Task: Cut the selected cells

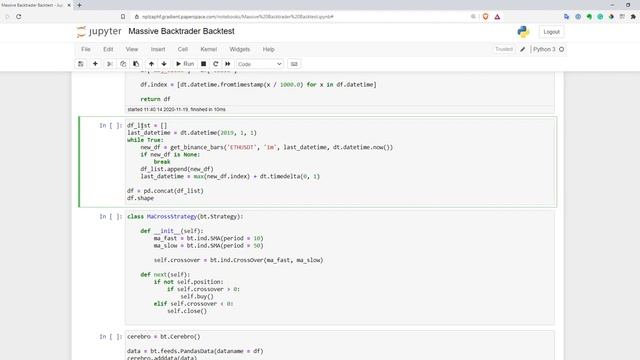Action: pyautogui.click(x=110, y=64)
